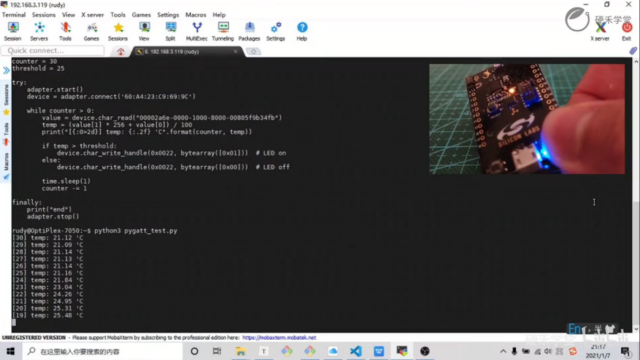Open the Terminal menu
The width and height of the screenshot is (640, 360).
(x=14, y=15)
